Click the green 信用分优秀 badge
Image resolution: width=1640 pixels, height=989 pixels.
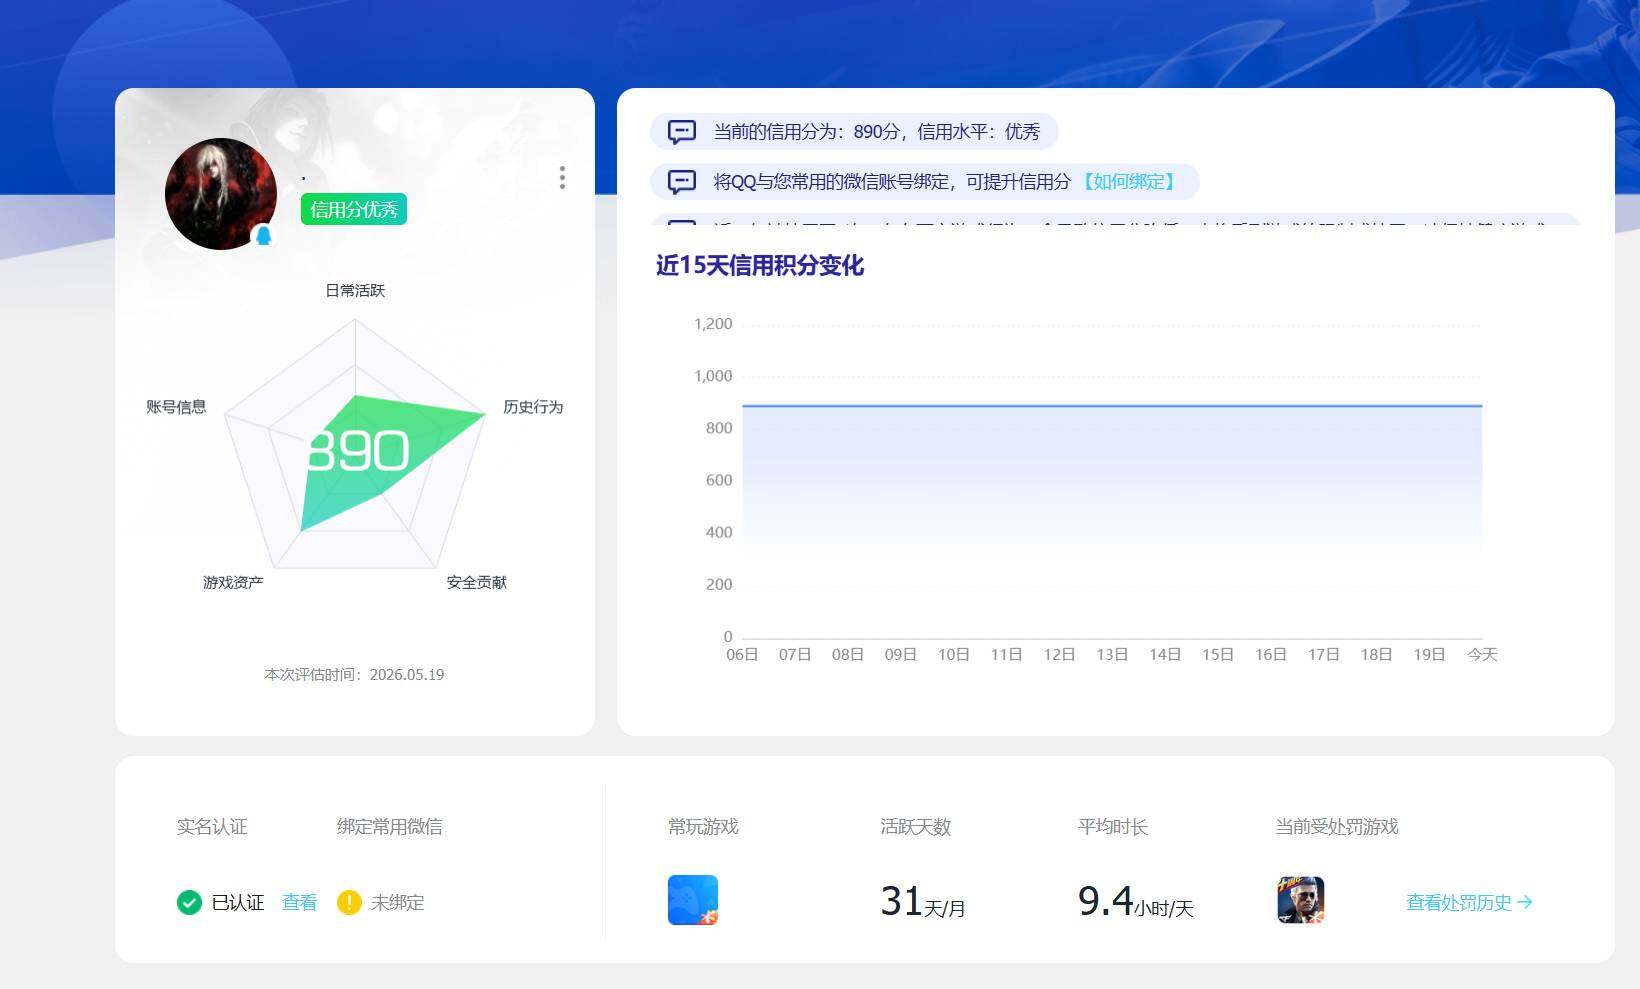354,209
